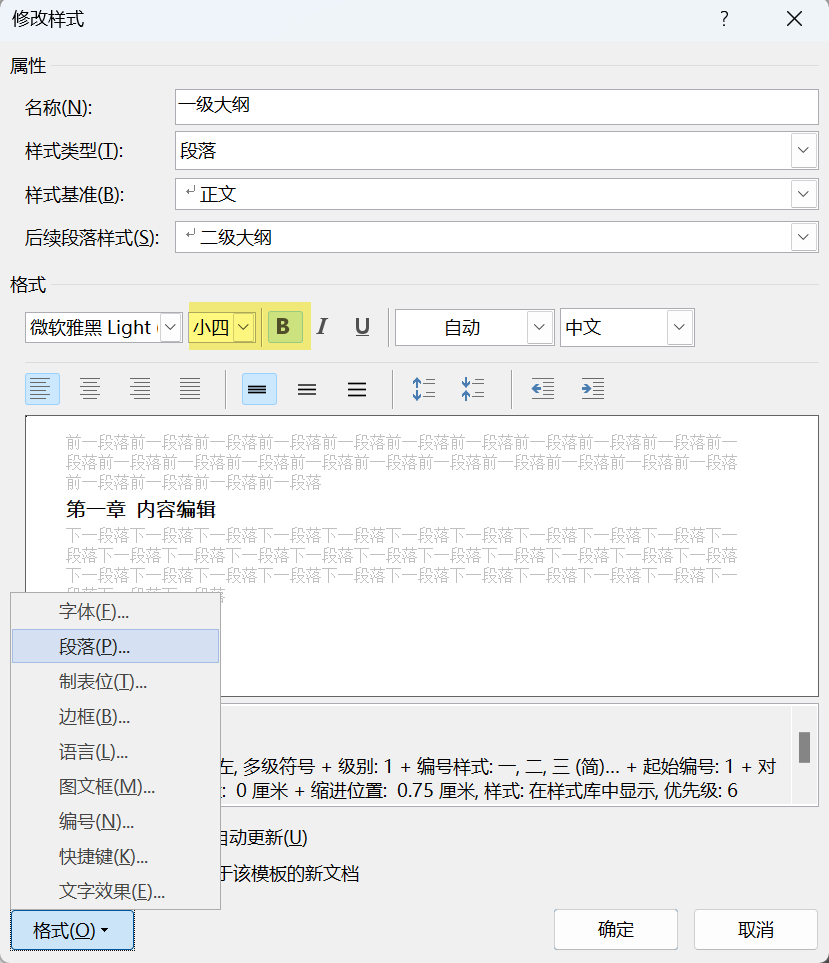Choose 文字效果(E)... from format menu

tap(115, 891)
